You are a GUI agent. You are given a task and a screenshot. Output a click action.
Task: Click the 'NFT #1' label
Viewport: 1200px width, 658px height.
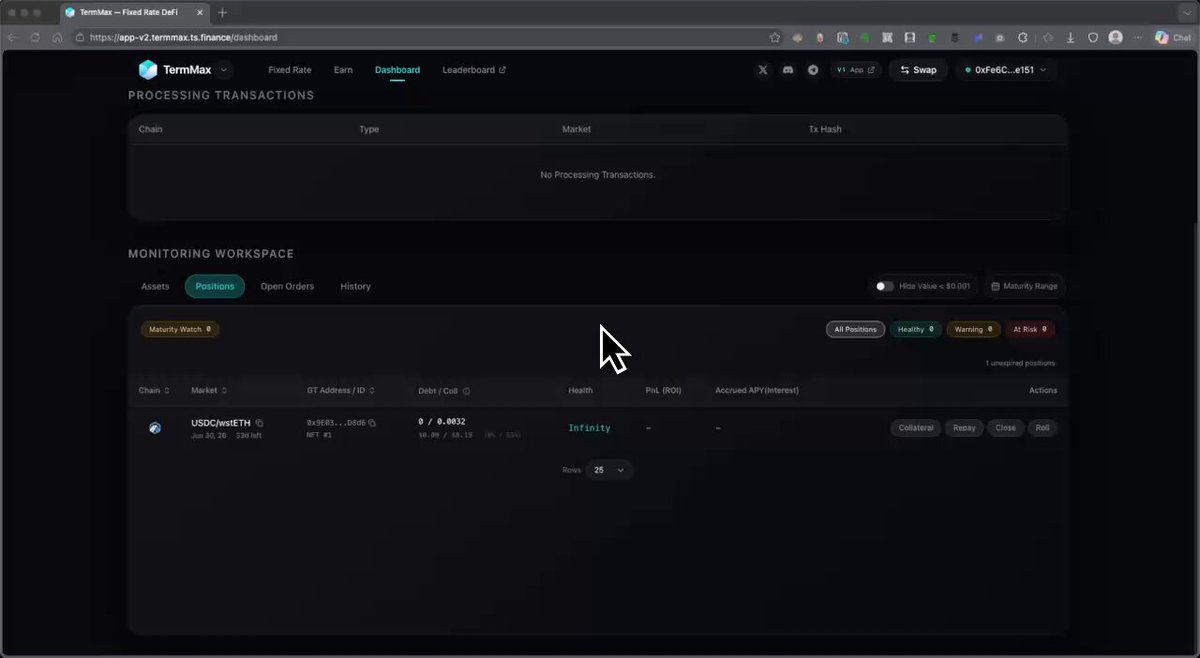tap(318, 435)
